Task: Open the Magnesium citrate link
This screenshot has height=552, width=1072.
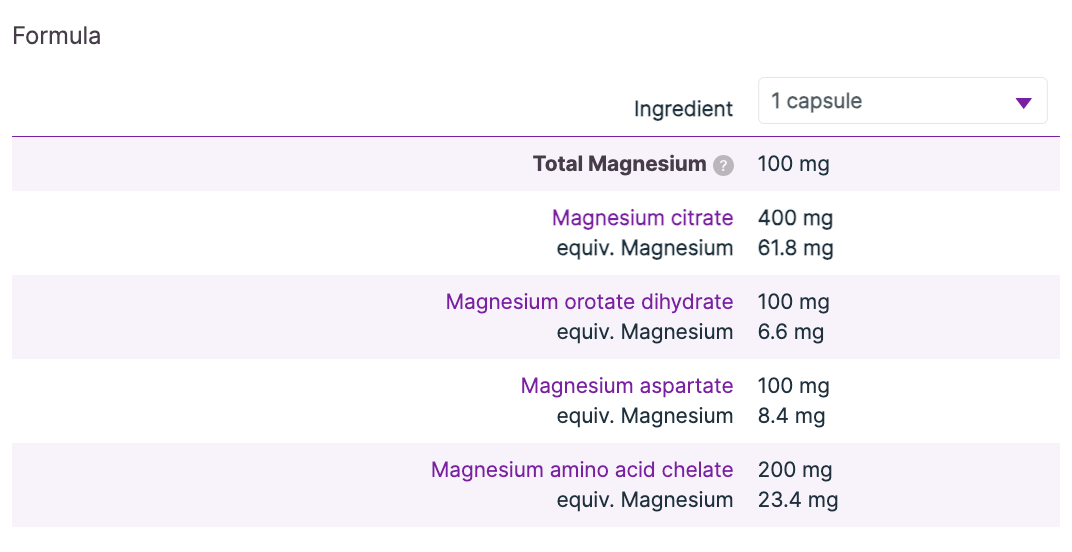Action: coord(642,218)
